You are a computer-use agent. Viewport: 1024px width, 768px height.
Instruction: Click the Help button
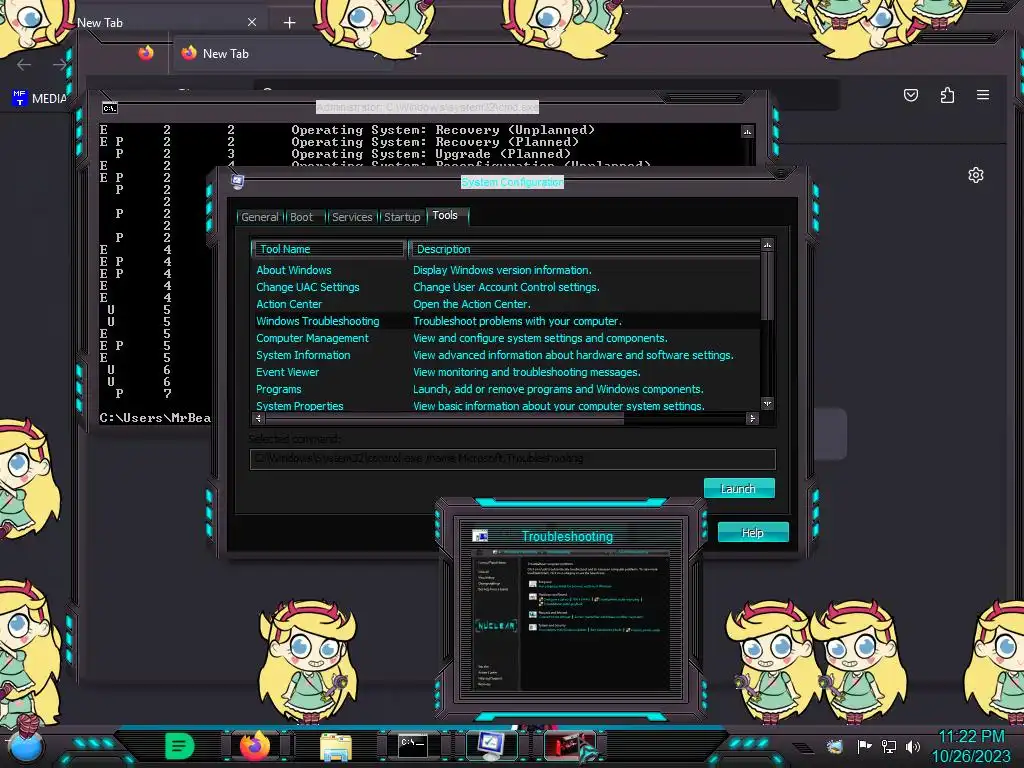pyautogui.click(x=753, y=532)
